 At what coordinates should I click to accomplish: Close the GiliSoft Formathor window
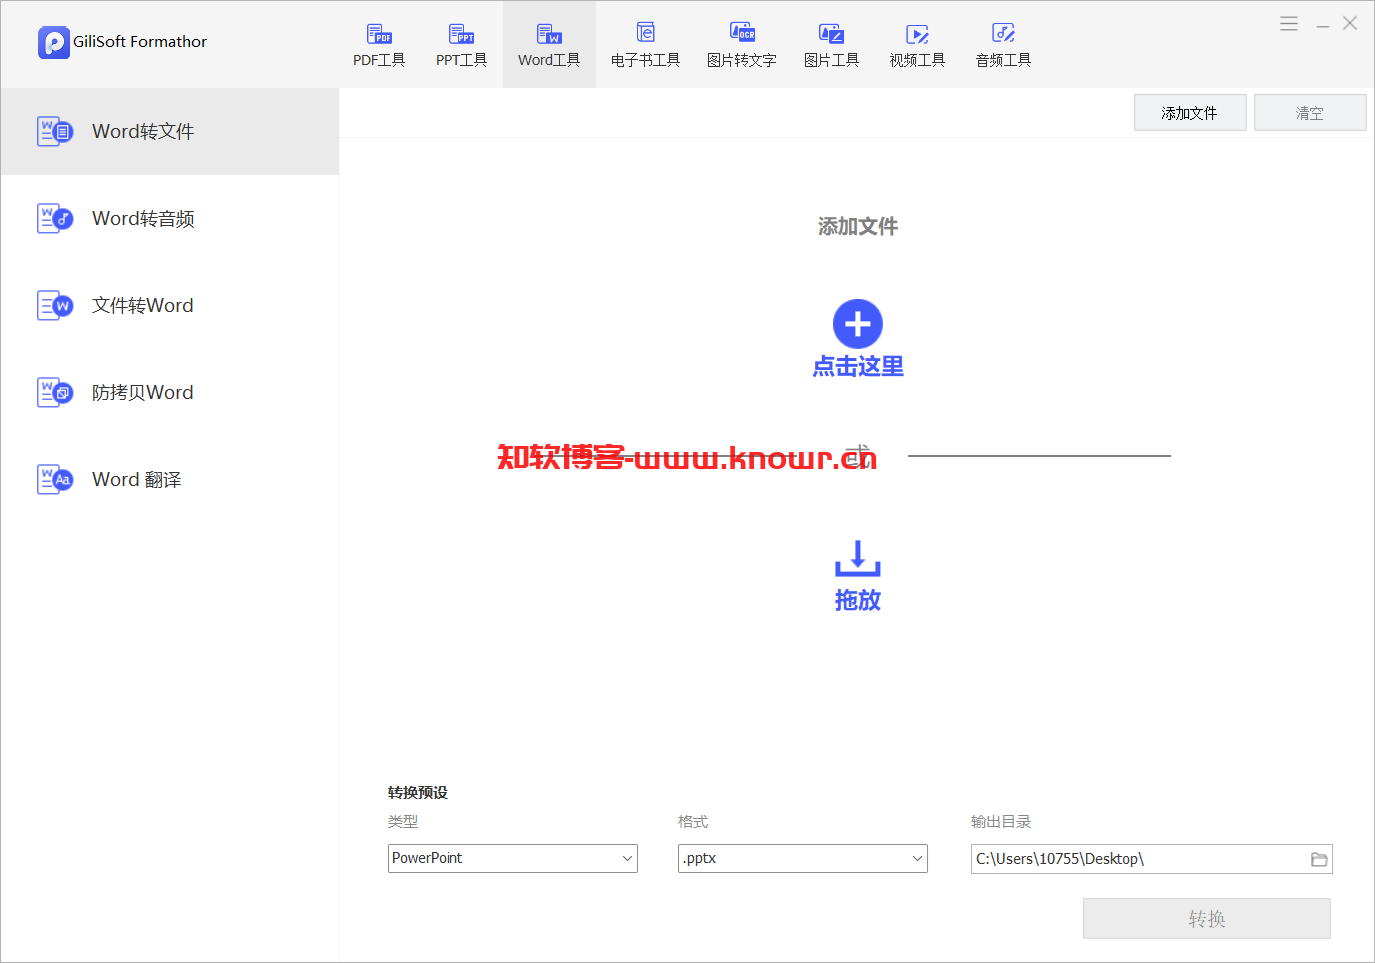click(1350, 23)
